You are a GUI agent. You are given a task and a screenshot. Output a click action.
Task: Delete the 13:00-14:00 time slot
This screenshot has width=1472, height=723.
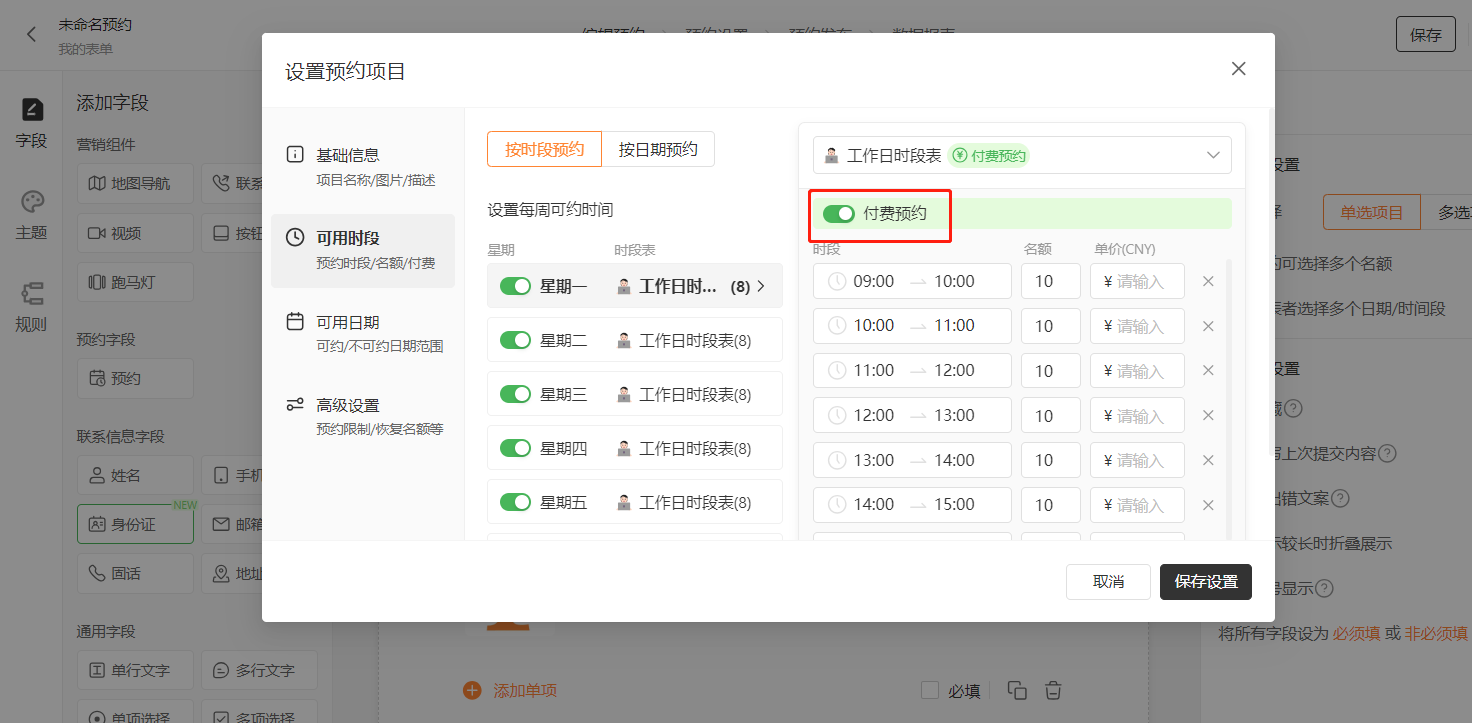click(1208, 460)
